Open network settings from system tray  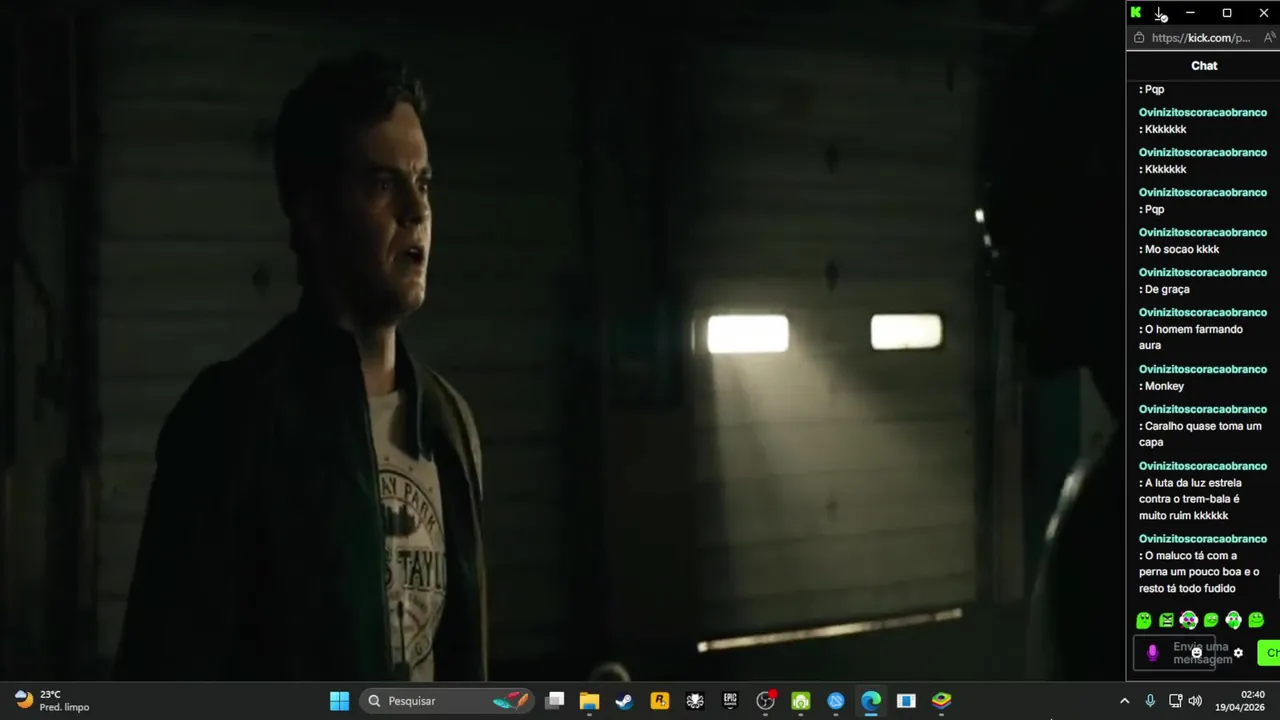(1175, 701)
